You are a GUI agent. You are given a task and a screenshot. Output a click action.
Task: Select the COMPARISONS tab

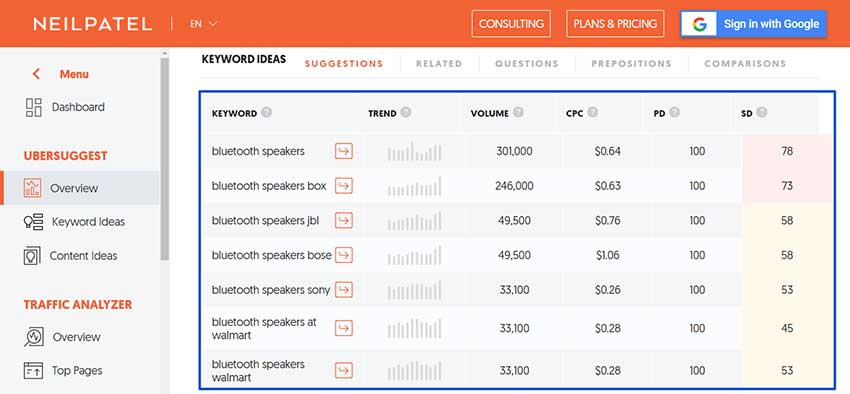pyautogui.click(x=745, y=63)
